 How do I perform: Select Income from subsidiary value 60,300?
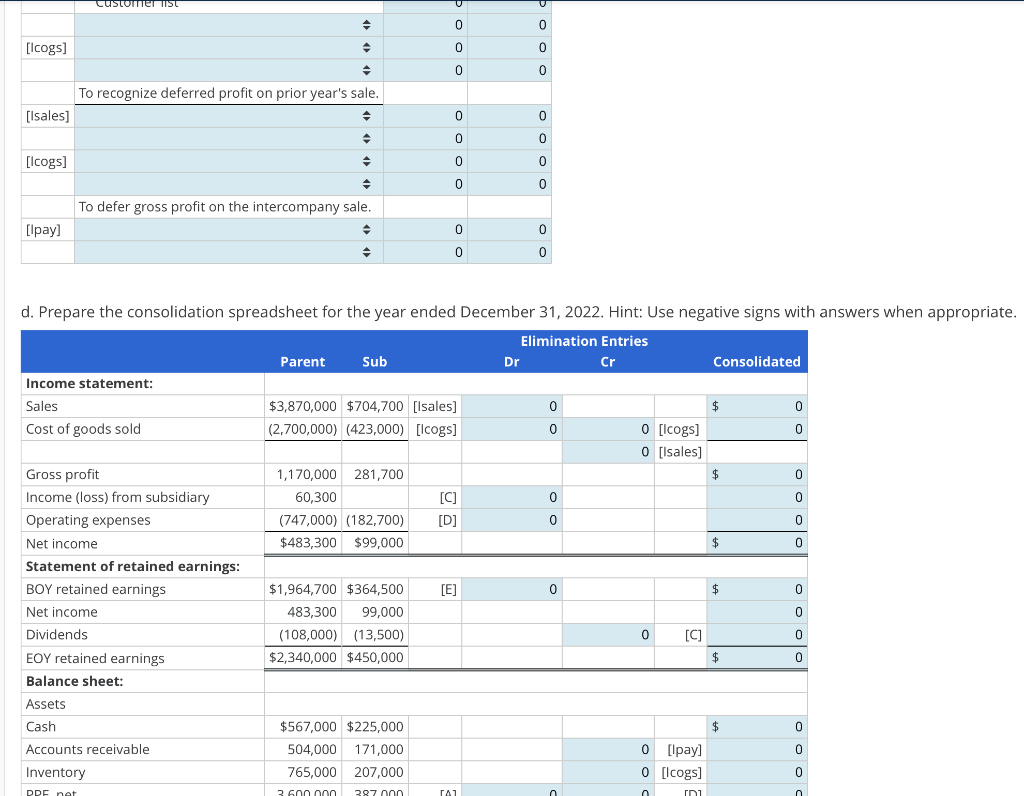[x=316, y=497]
